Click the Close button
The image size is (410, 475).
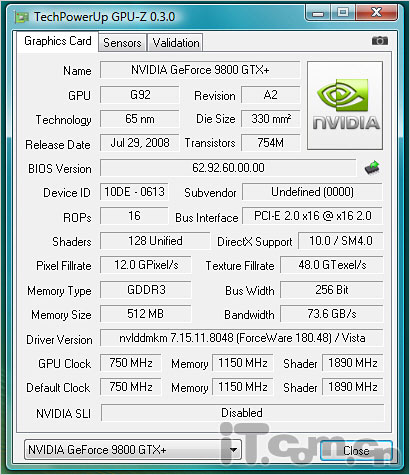tap(356, 451)
